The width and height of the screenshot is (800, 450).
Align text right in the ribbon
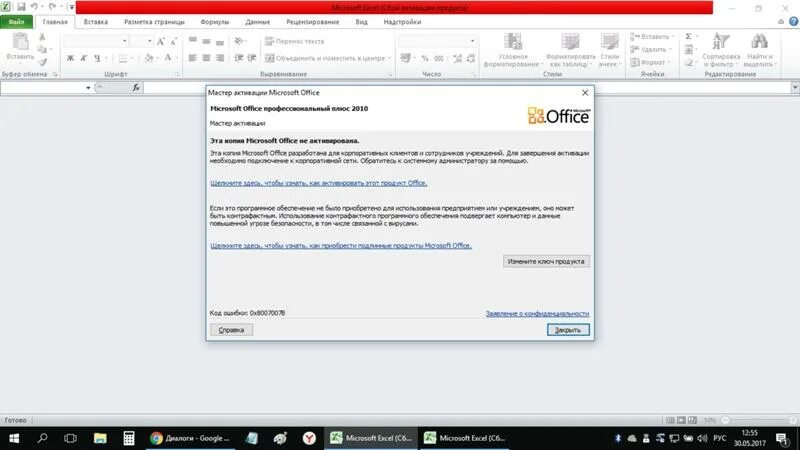click(x=220, y=58)
